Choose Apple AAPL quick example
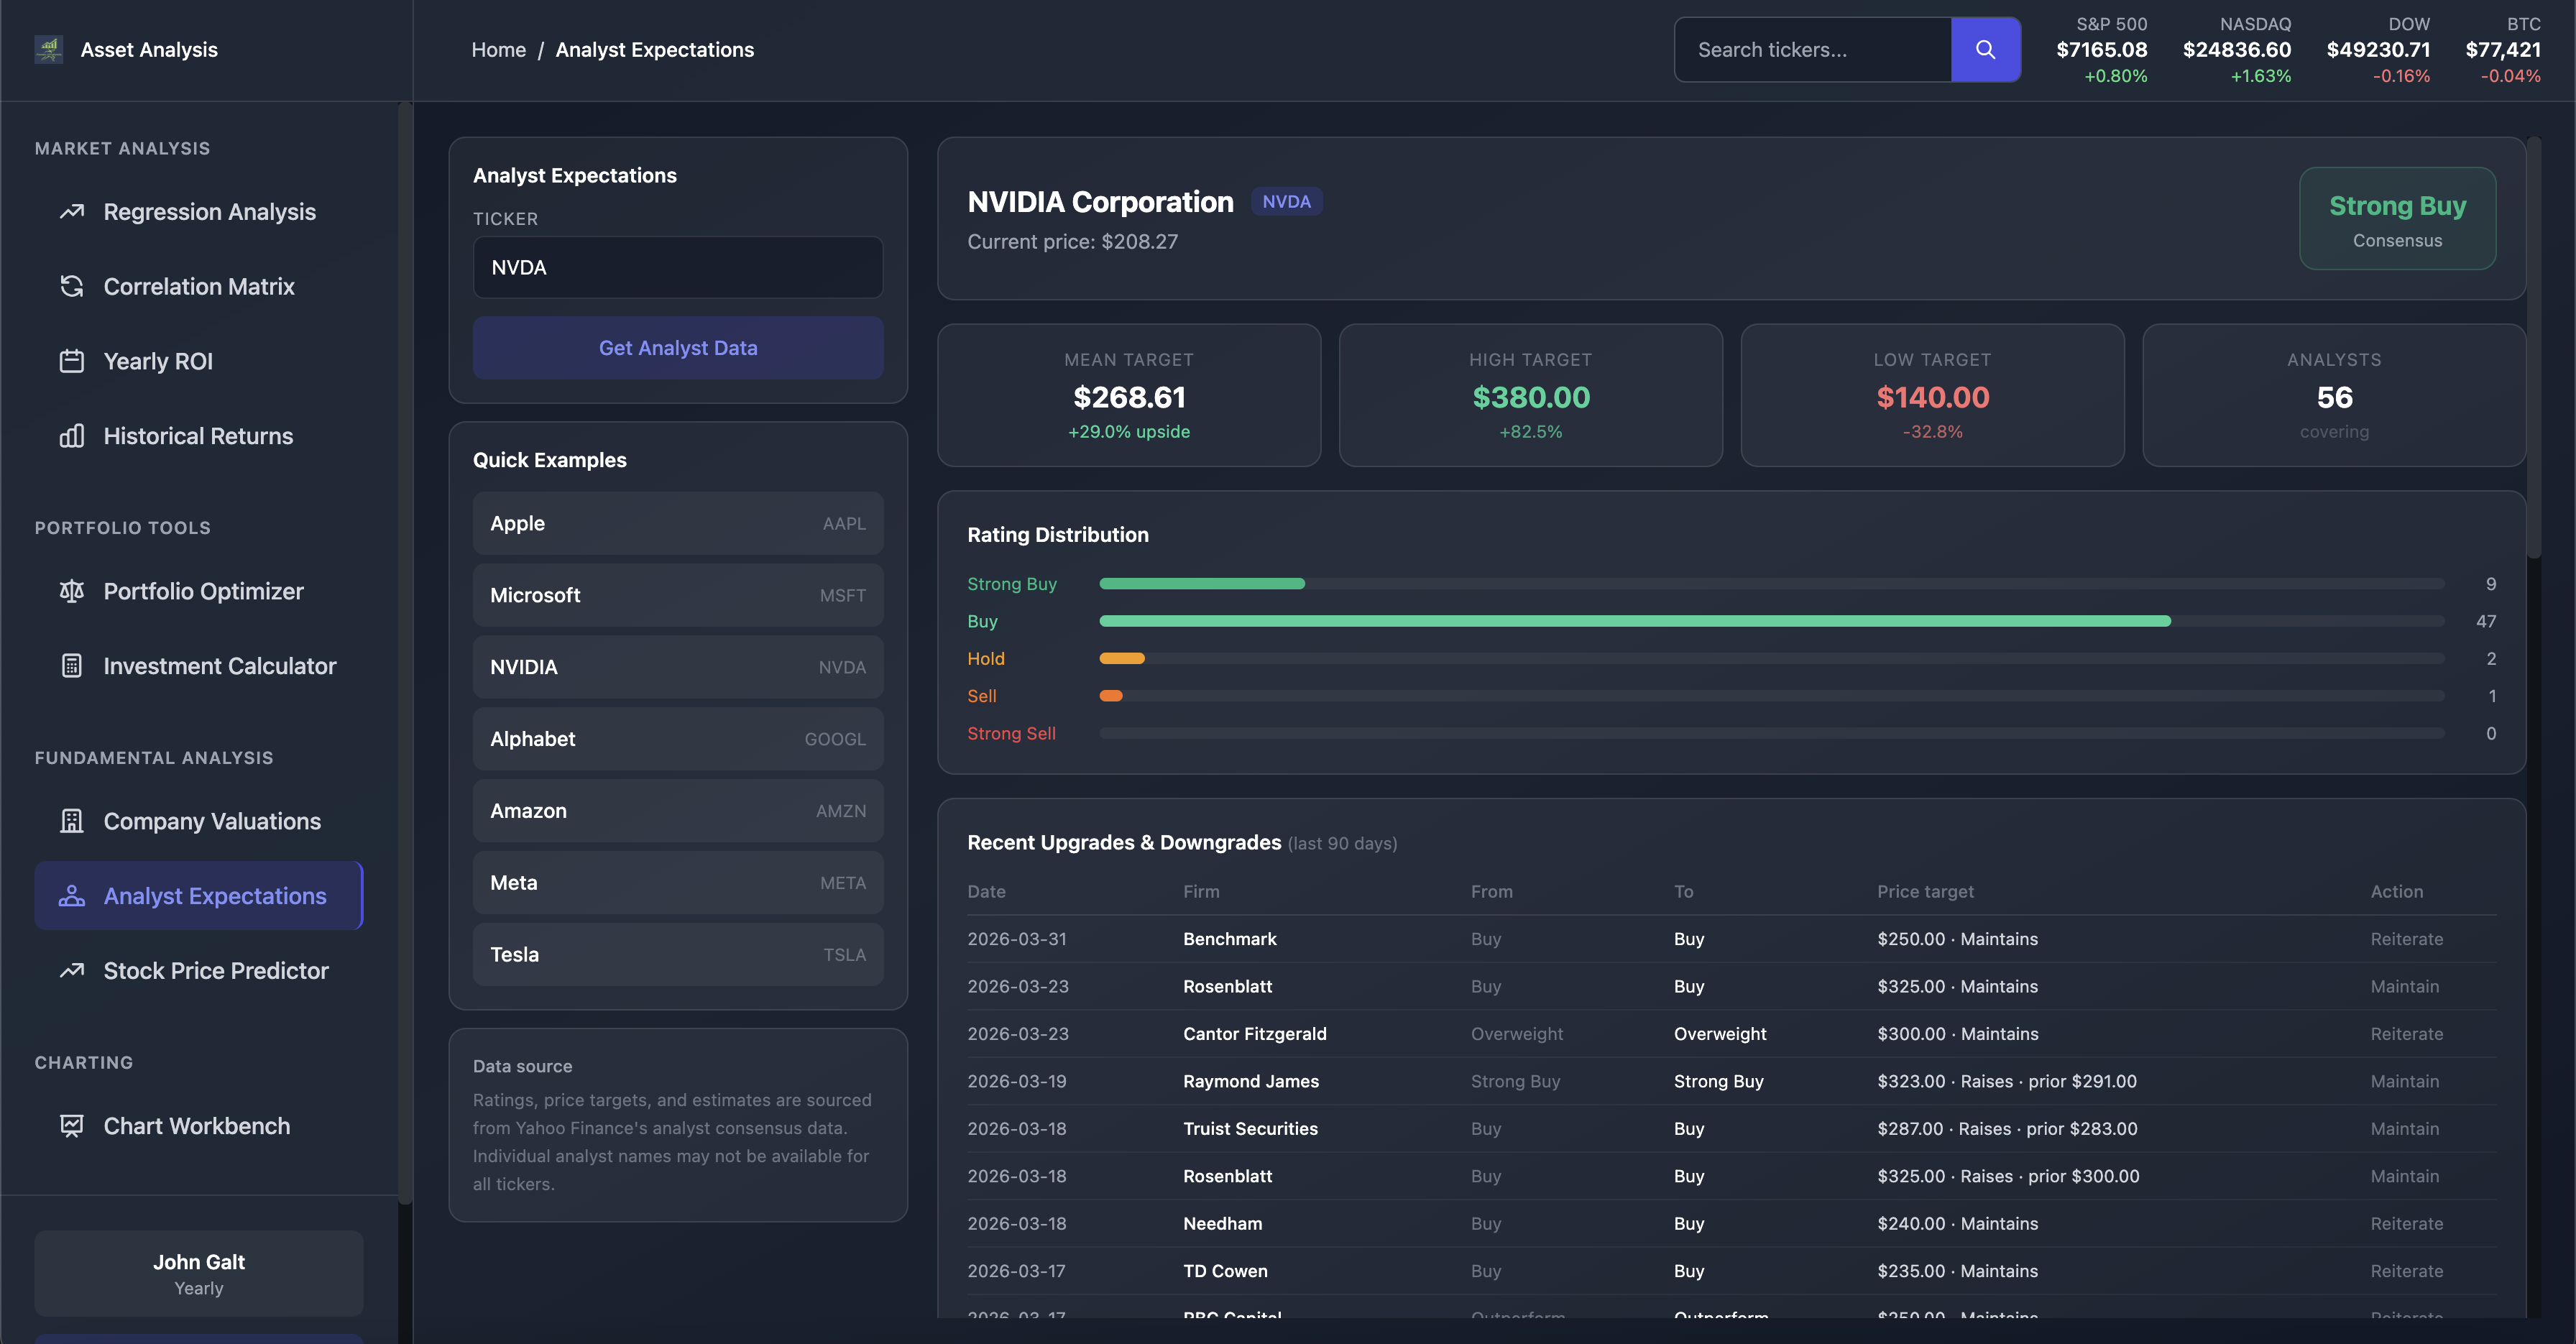Image resolution: width=2576 pixels, height=1344 pixels. coord(678,523)
